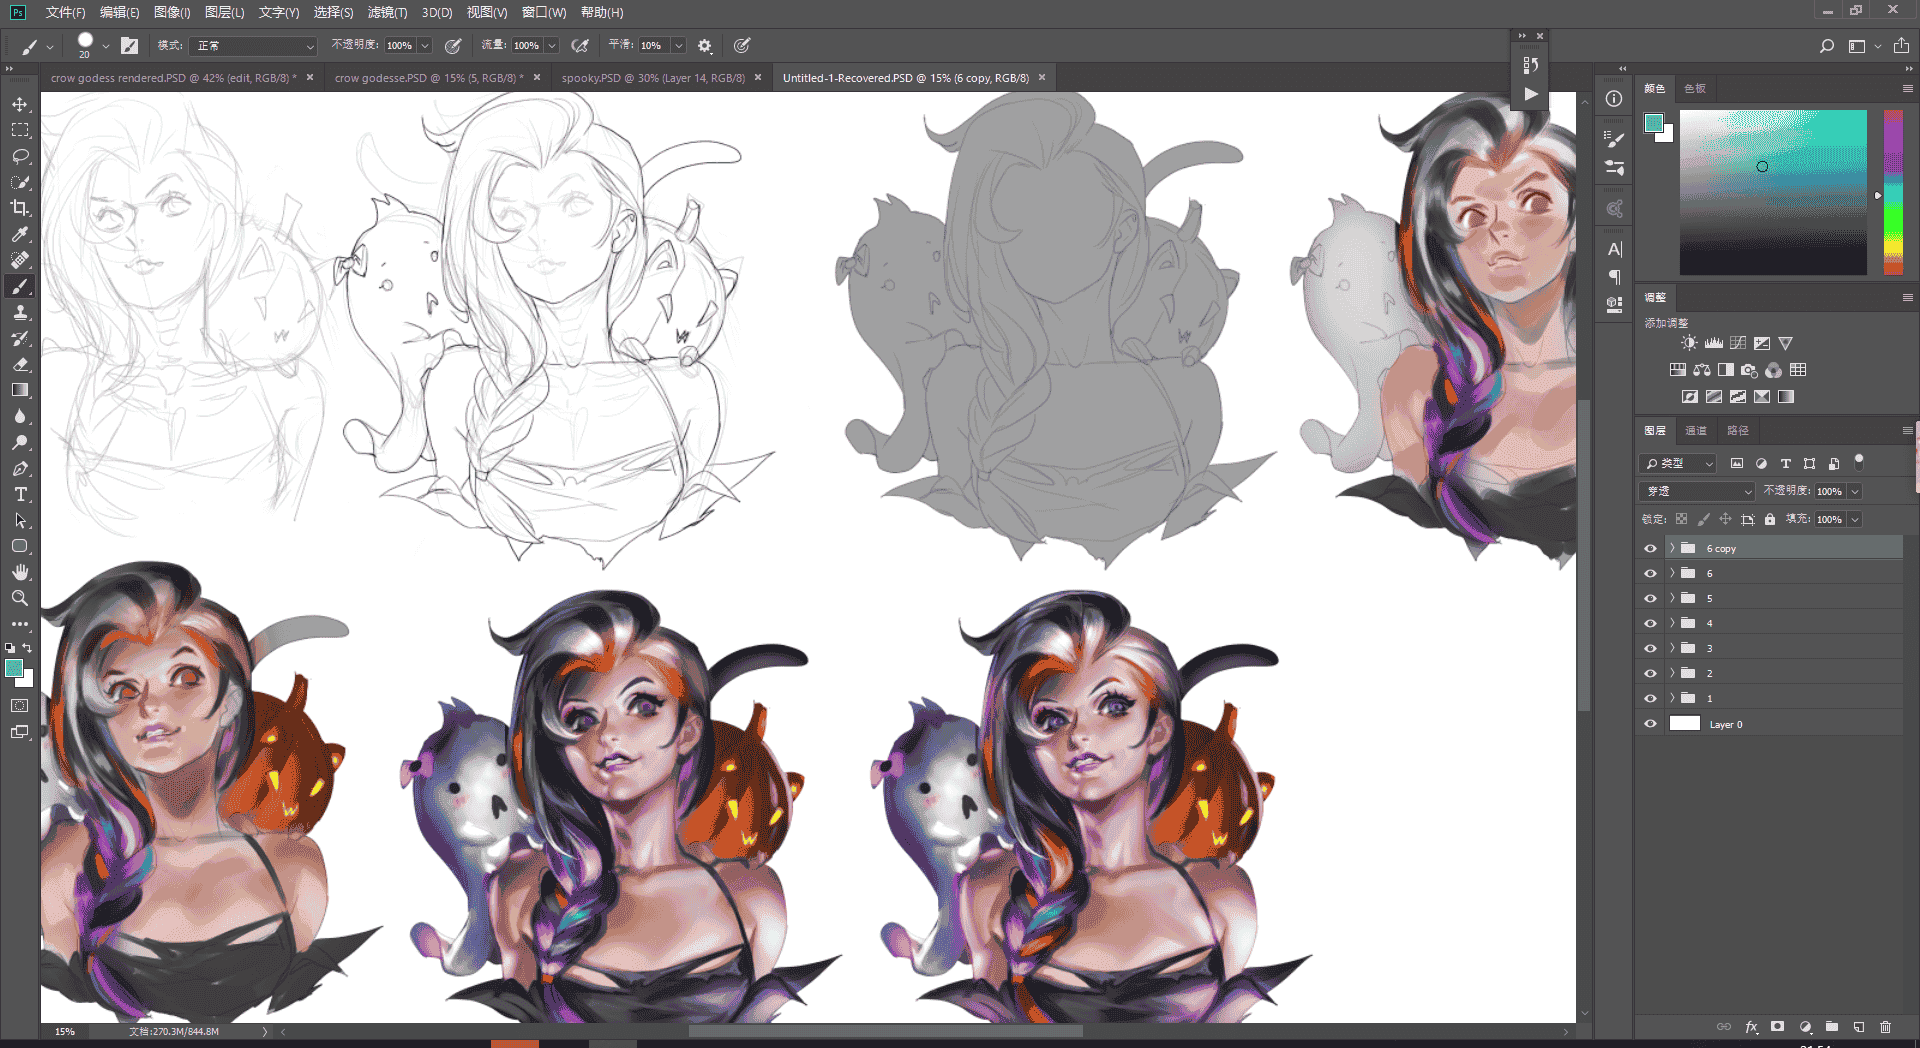1920x1048 pixels.
Task: Toggle visibility of layer group 1
Action: (1650, 698)
